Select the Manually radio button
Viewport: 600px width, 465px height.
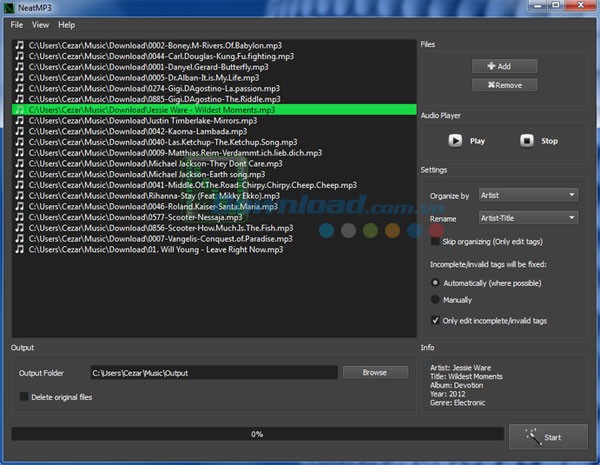435,299
